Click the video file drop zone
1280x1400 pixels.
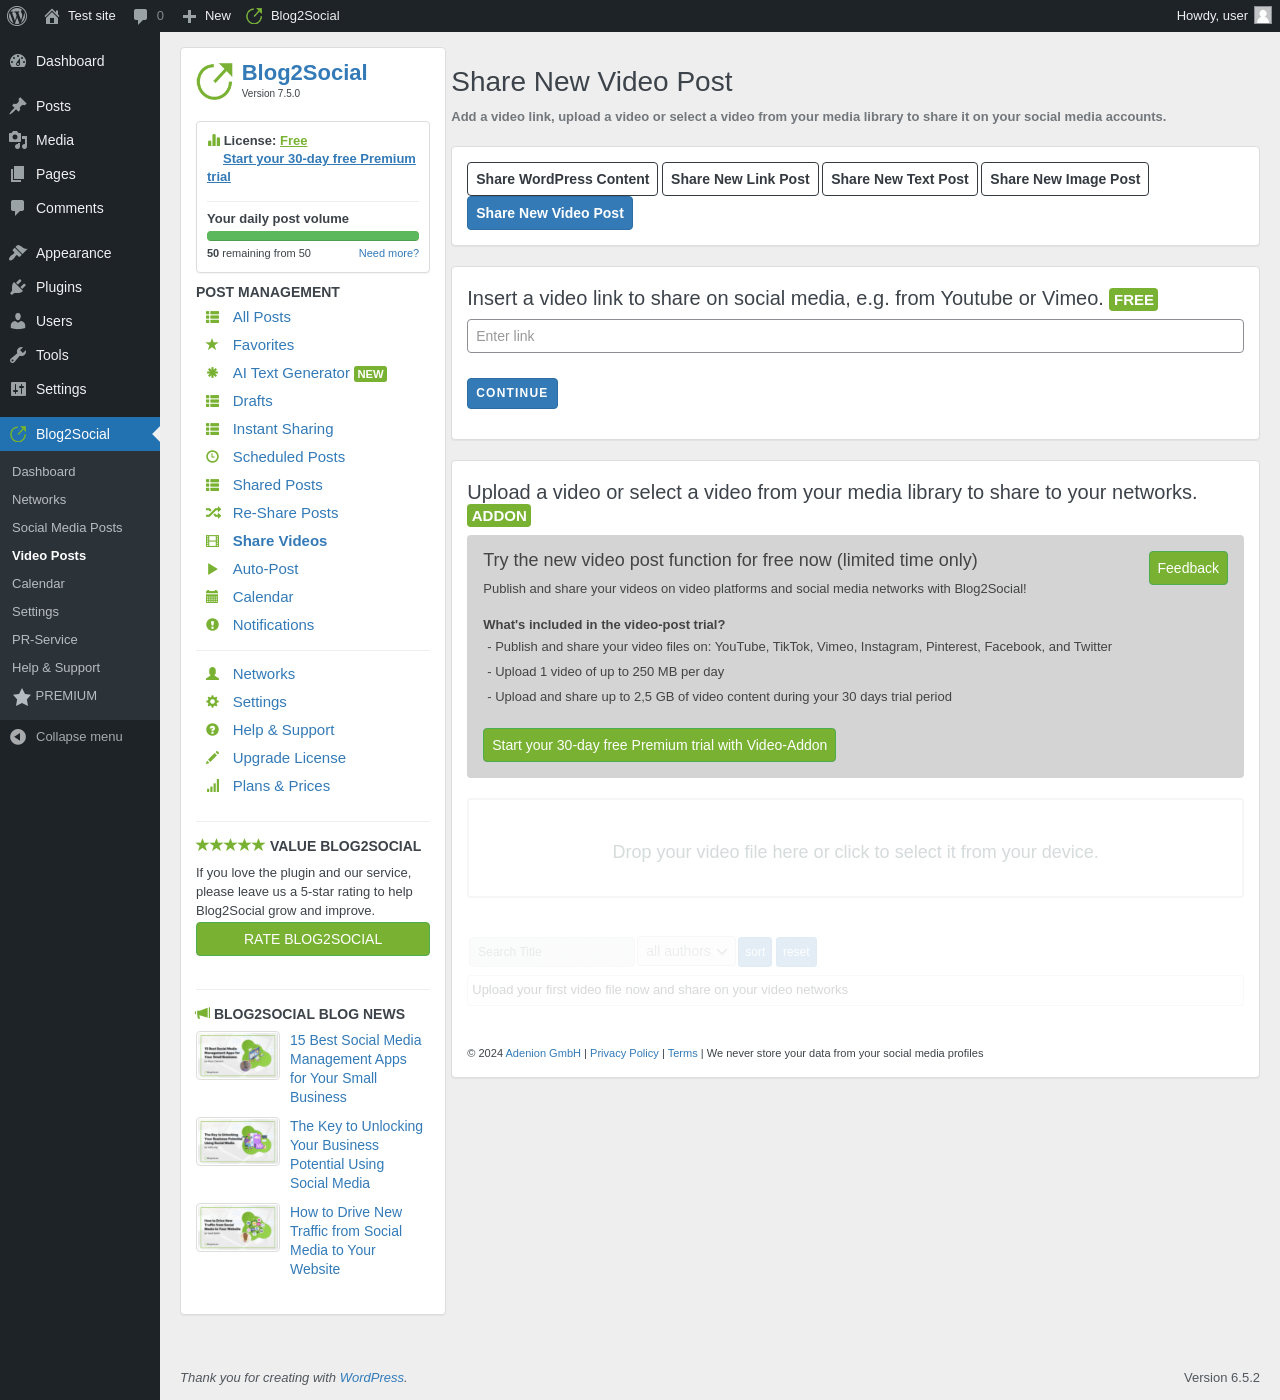(855, 848)
